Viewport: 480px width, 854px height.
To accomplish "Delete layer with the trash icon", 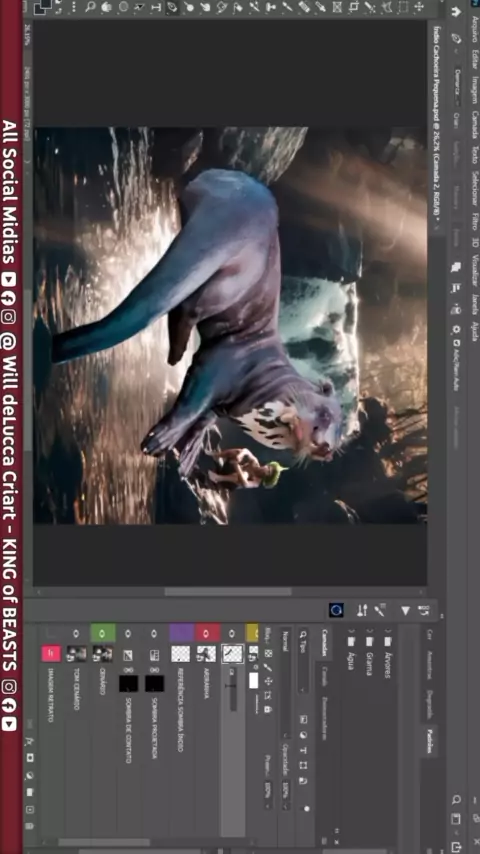I will coord(29,826).
